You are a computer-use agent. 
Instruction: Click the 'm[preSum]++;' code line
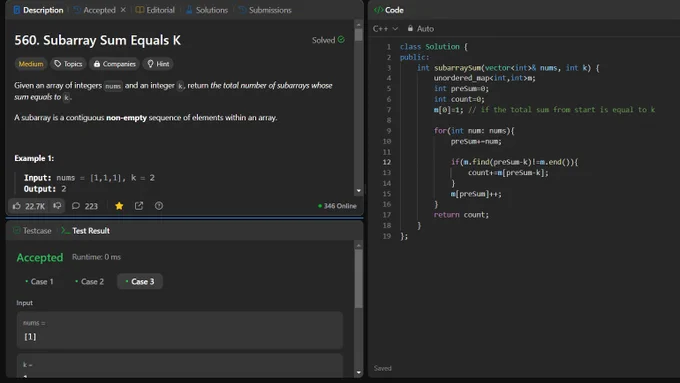pos(476,194)
